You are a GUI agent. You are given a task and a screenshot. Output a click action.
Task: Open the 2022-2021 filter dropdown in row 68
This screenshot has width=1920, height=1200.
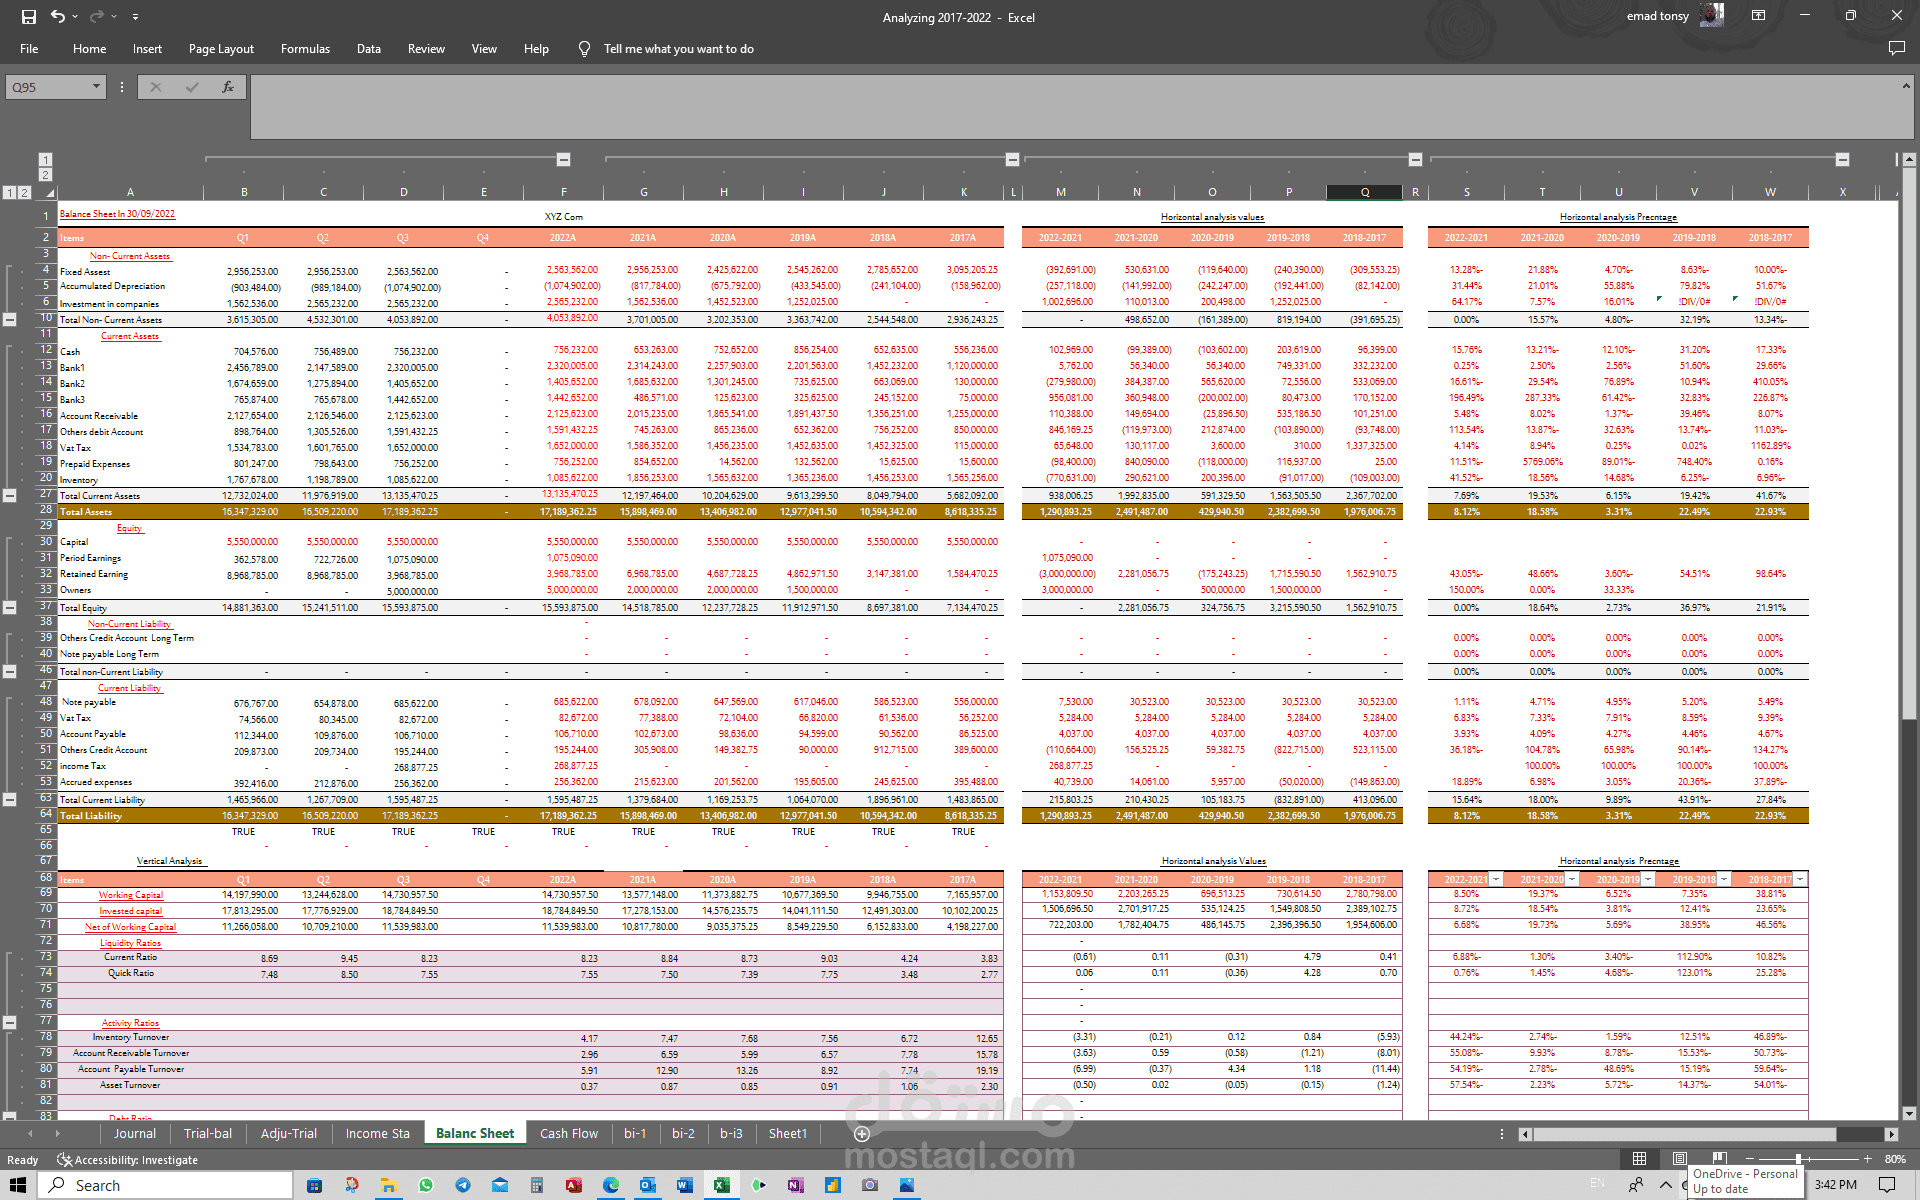tap(1496, 879)
